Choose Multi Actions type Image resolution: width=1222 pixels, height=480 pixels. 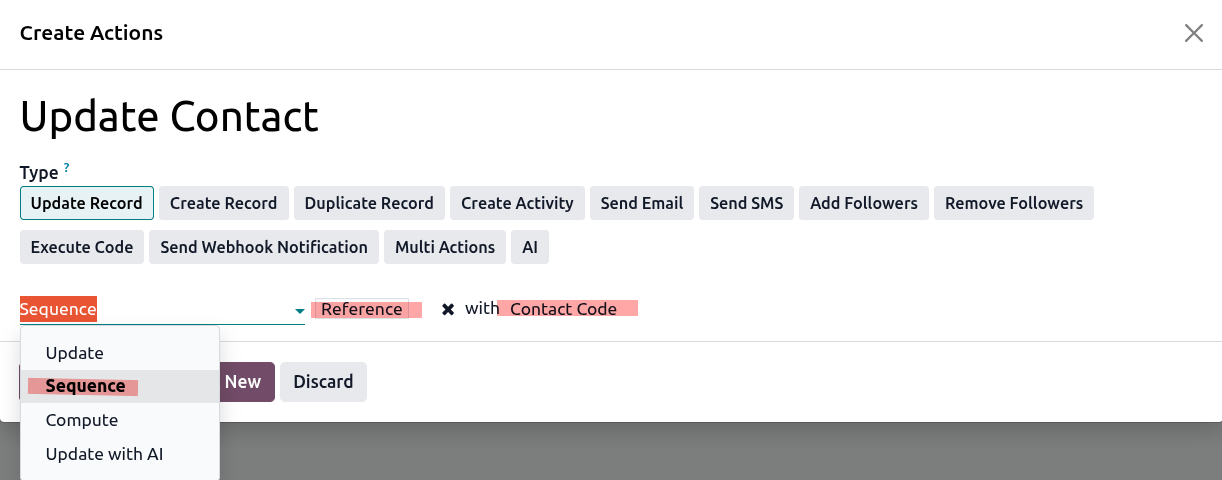[x=445, y=247]
